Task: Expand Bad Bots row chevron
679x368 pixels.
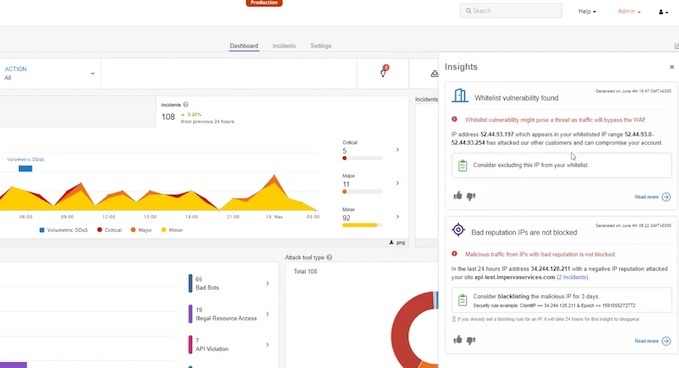Action: click(268, 283)
